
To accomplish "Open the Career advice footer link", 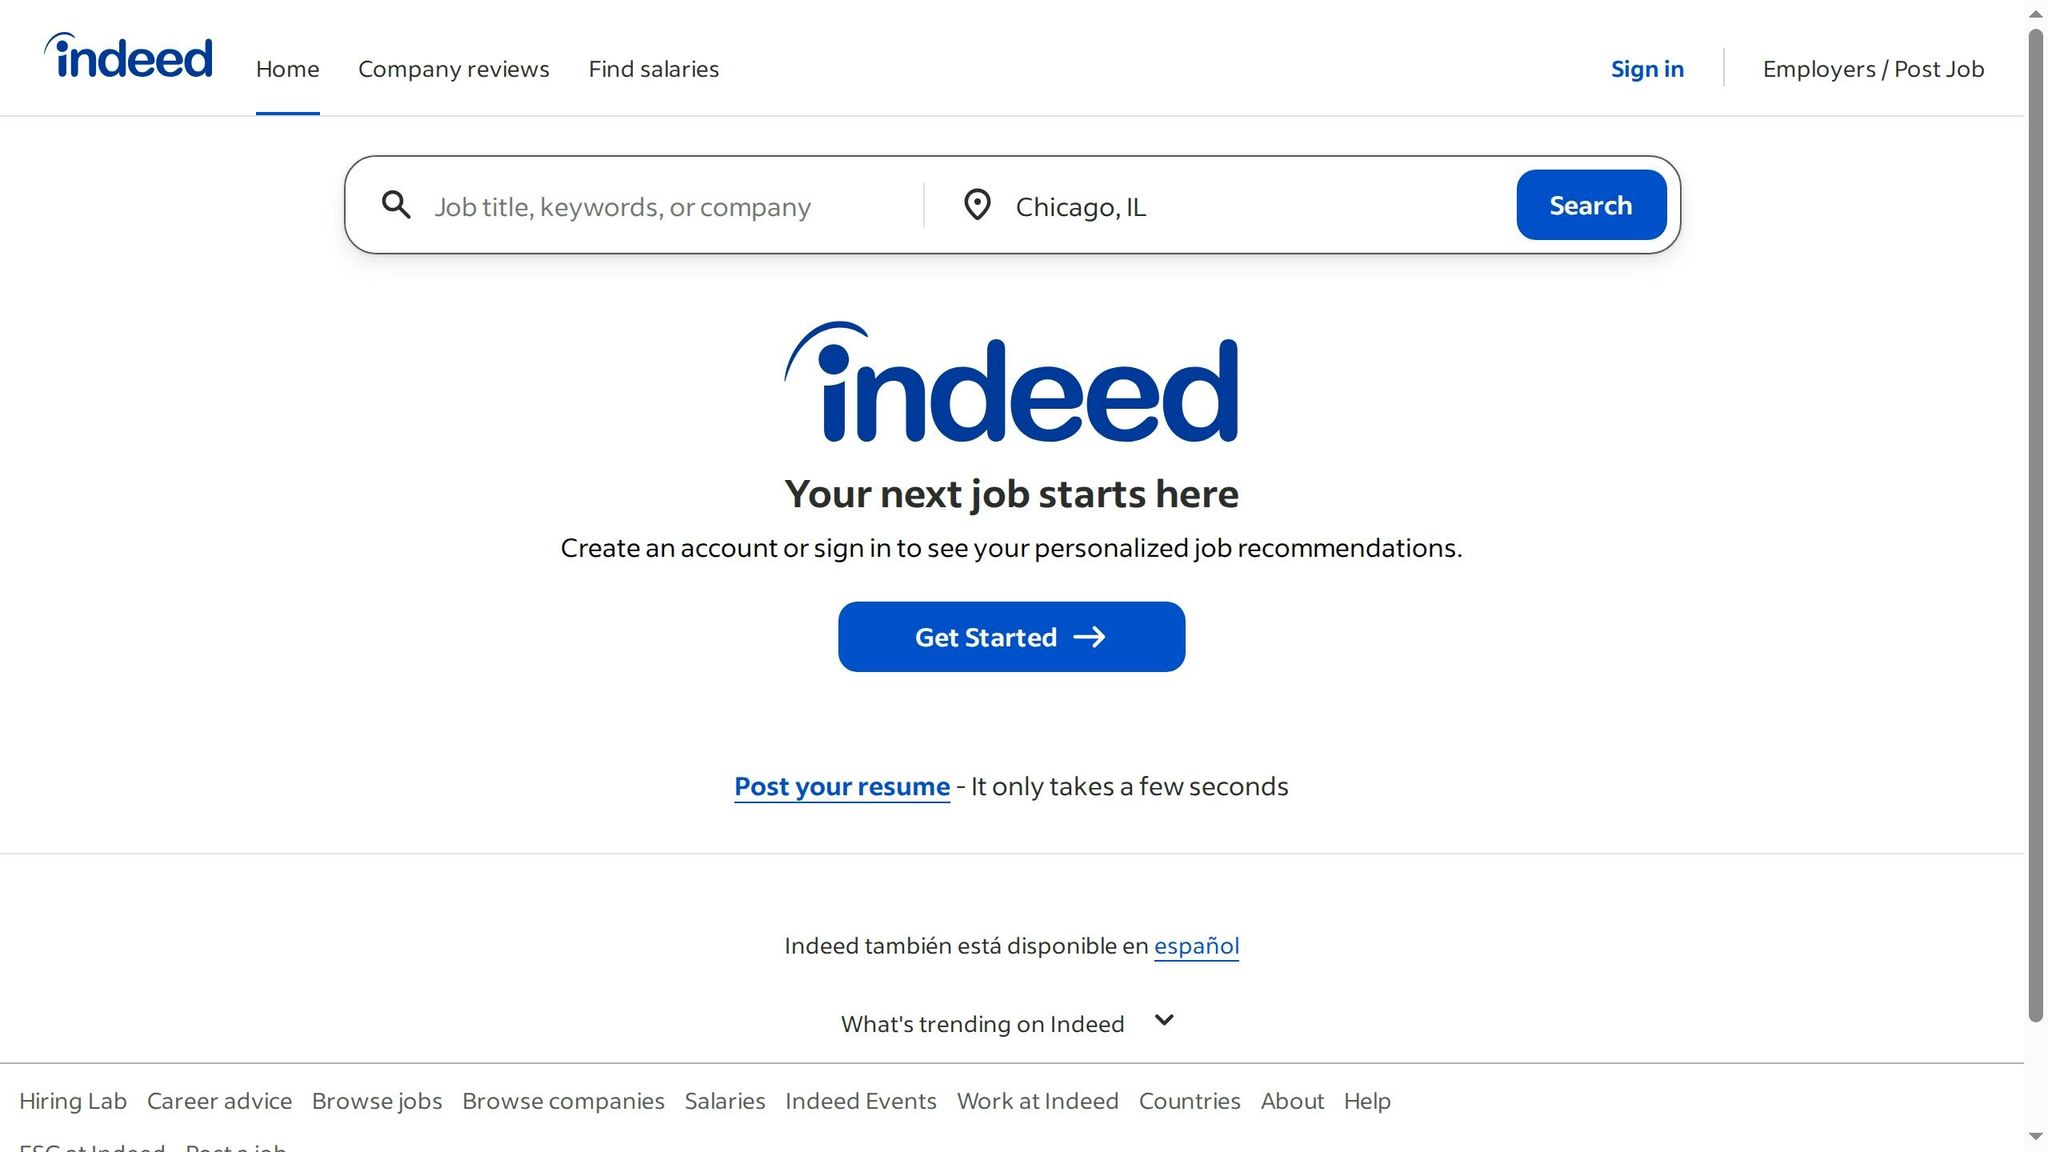I will coord(219,1101).
